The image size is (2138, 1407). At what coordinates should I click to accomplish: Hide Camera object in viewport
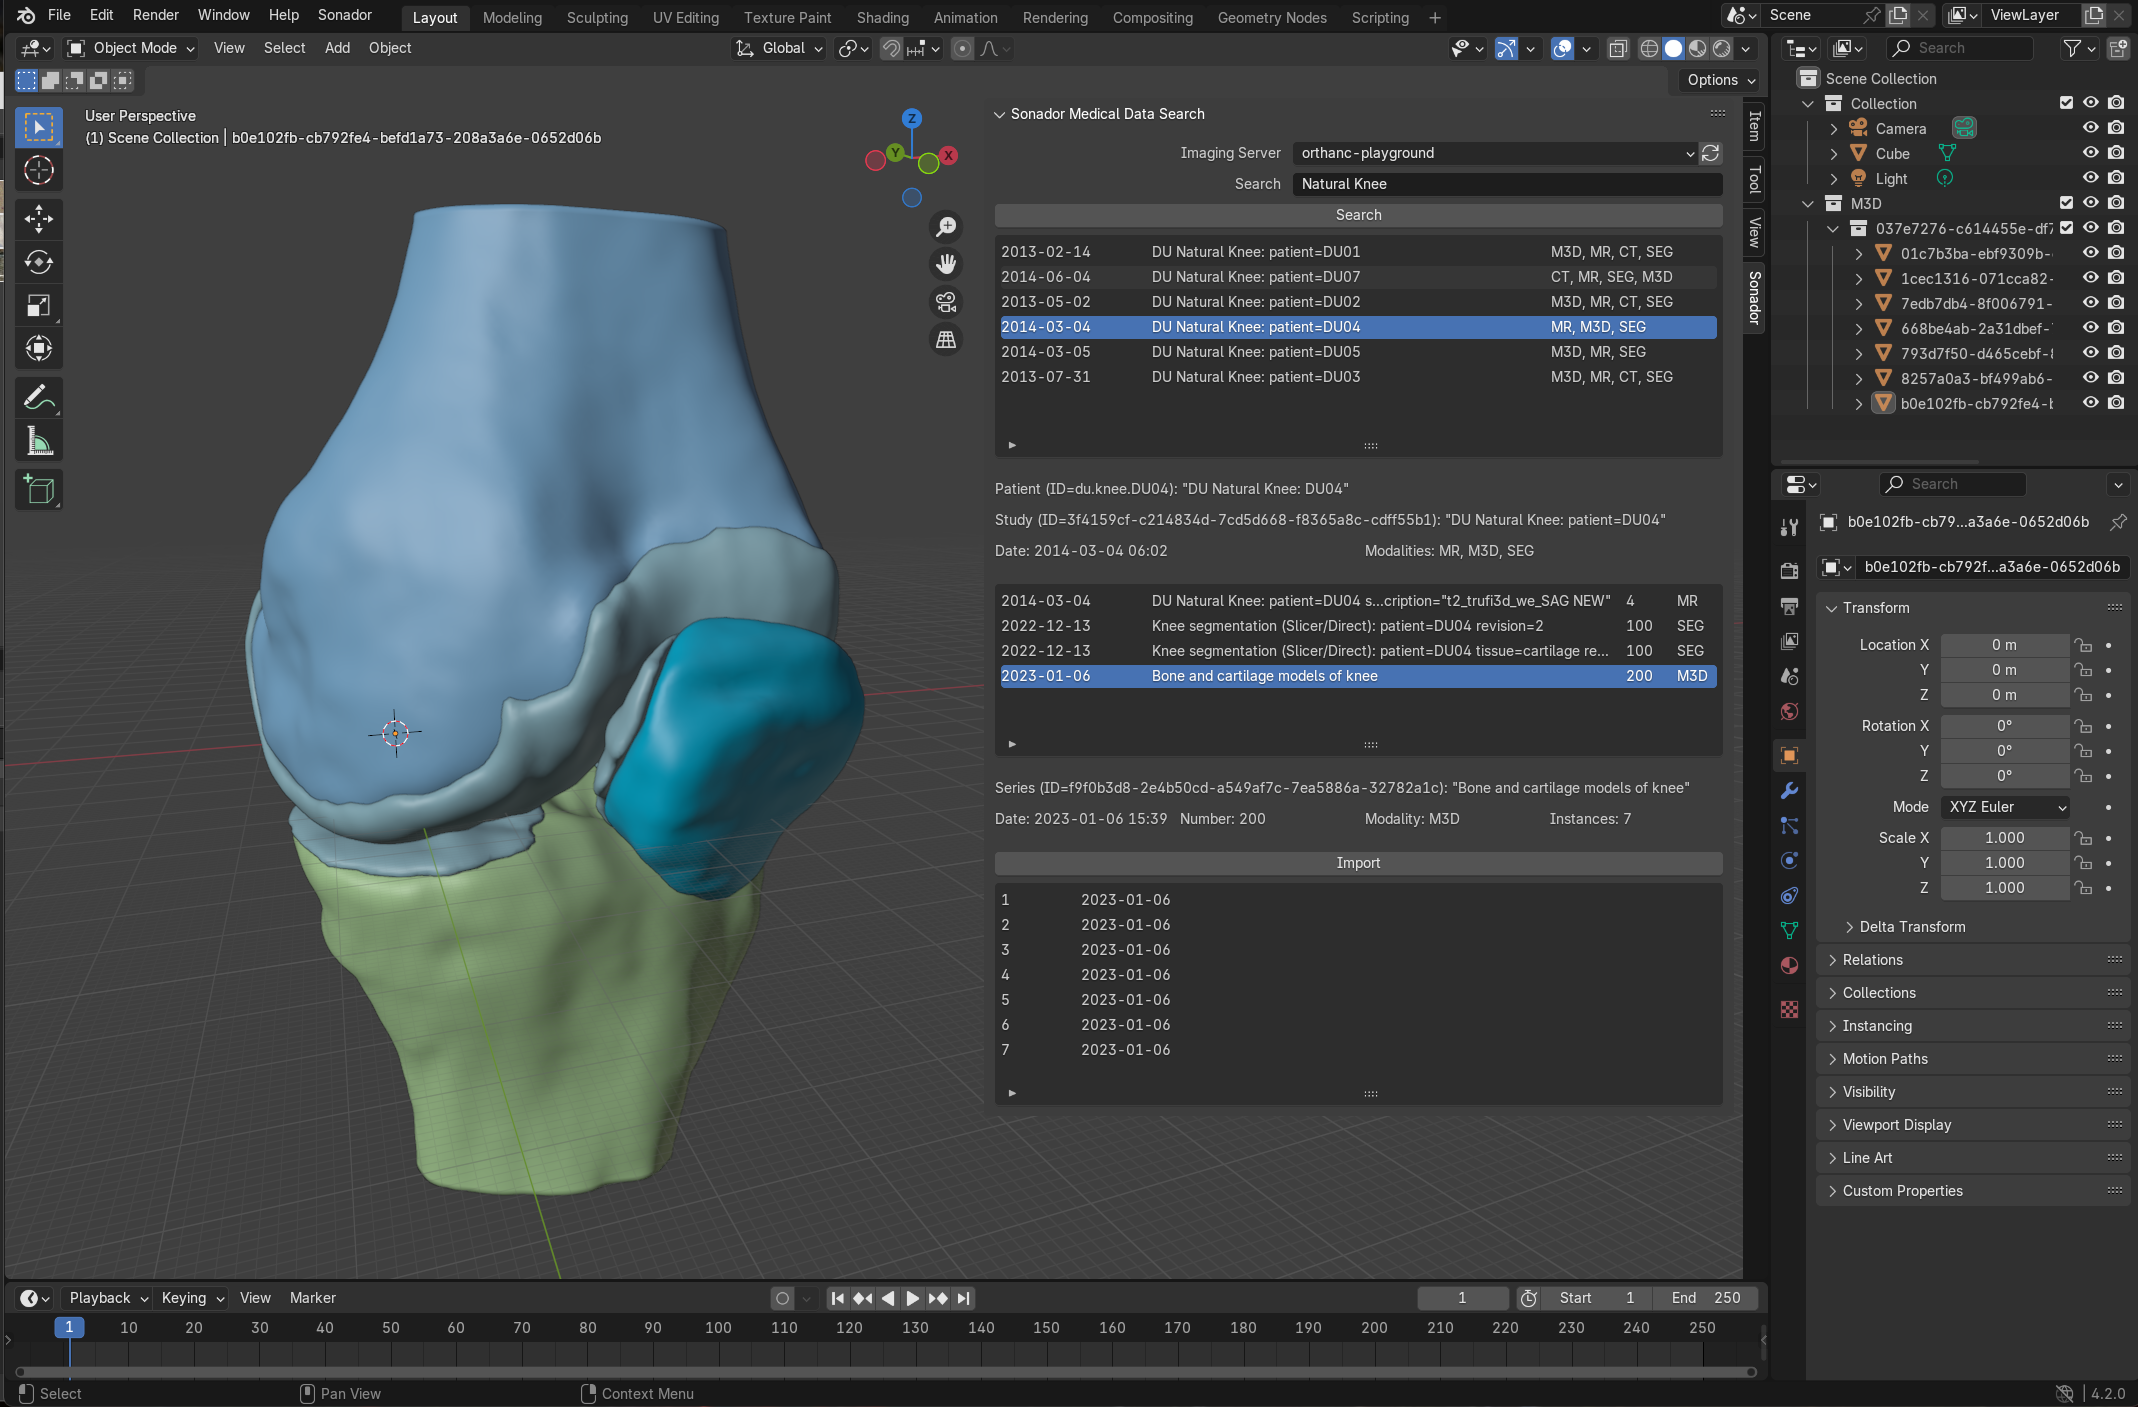click(x=2090, y=128)
